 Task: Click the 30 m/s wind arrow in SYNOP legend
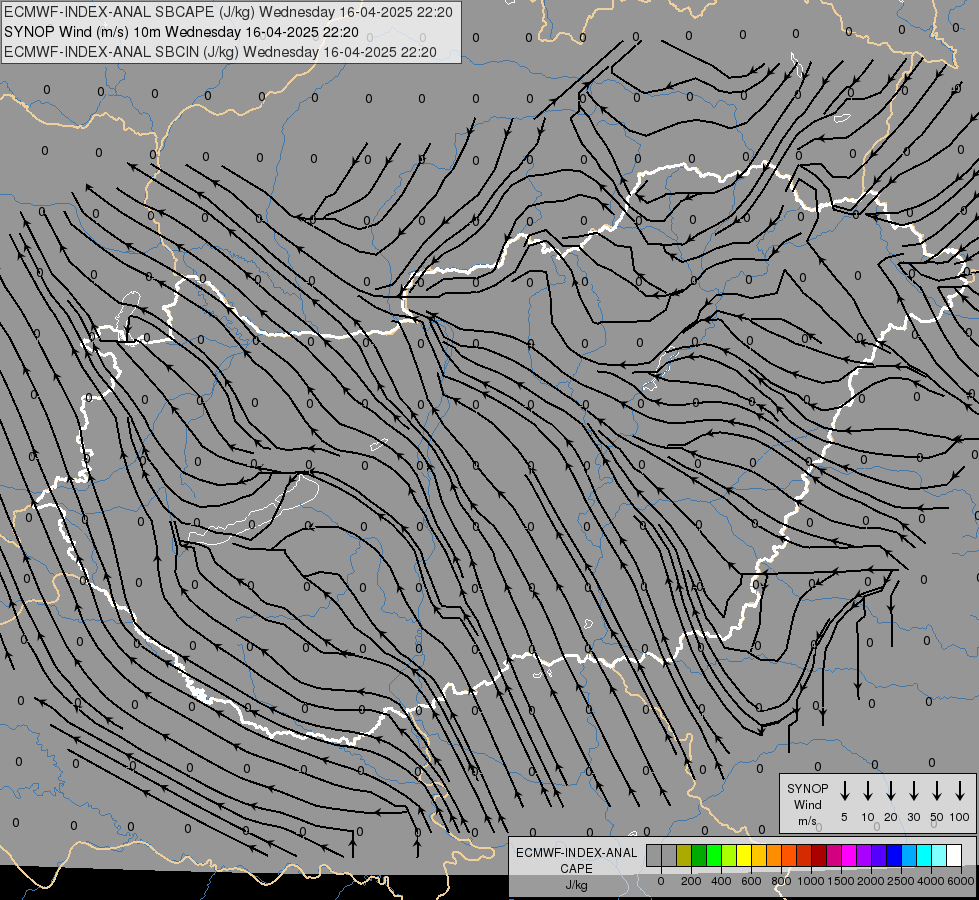tap(913, 791)
